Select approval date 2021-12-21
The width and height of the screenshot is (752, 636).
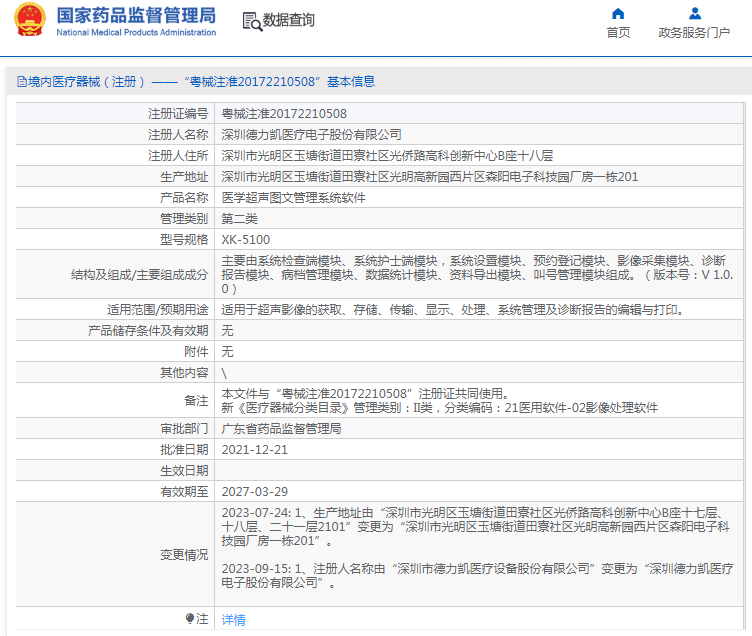pyautogui.click(x=255, y=450)
